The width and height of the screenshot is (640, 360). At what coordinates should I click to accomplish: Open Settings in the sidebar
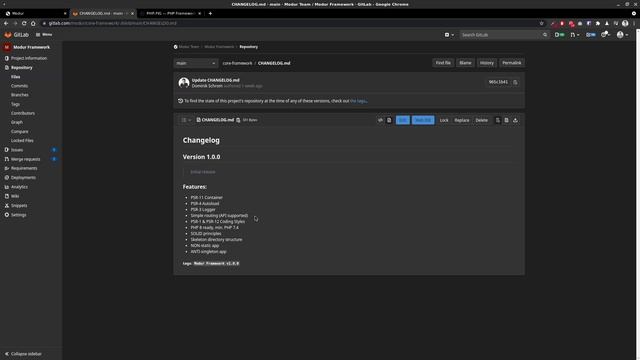point(15,215)
